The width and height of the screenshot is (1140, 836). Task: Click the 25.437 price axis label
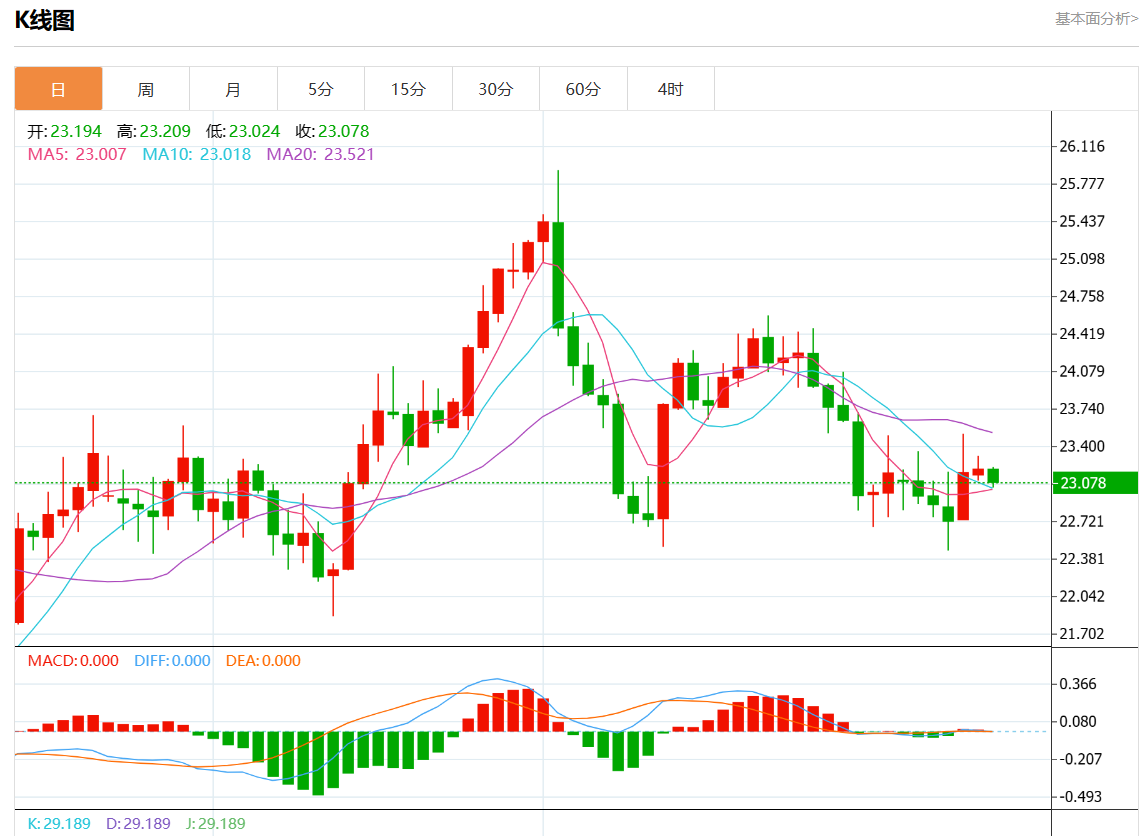1082,221
